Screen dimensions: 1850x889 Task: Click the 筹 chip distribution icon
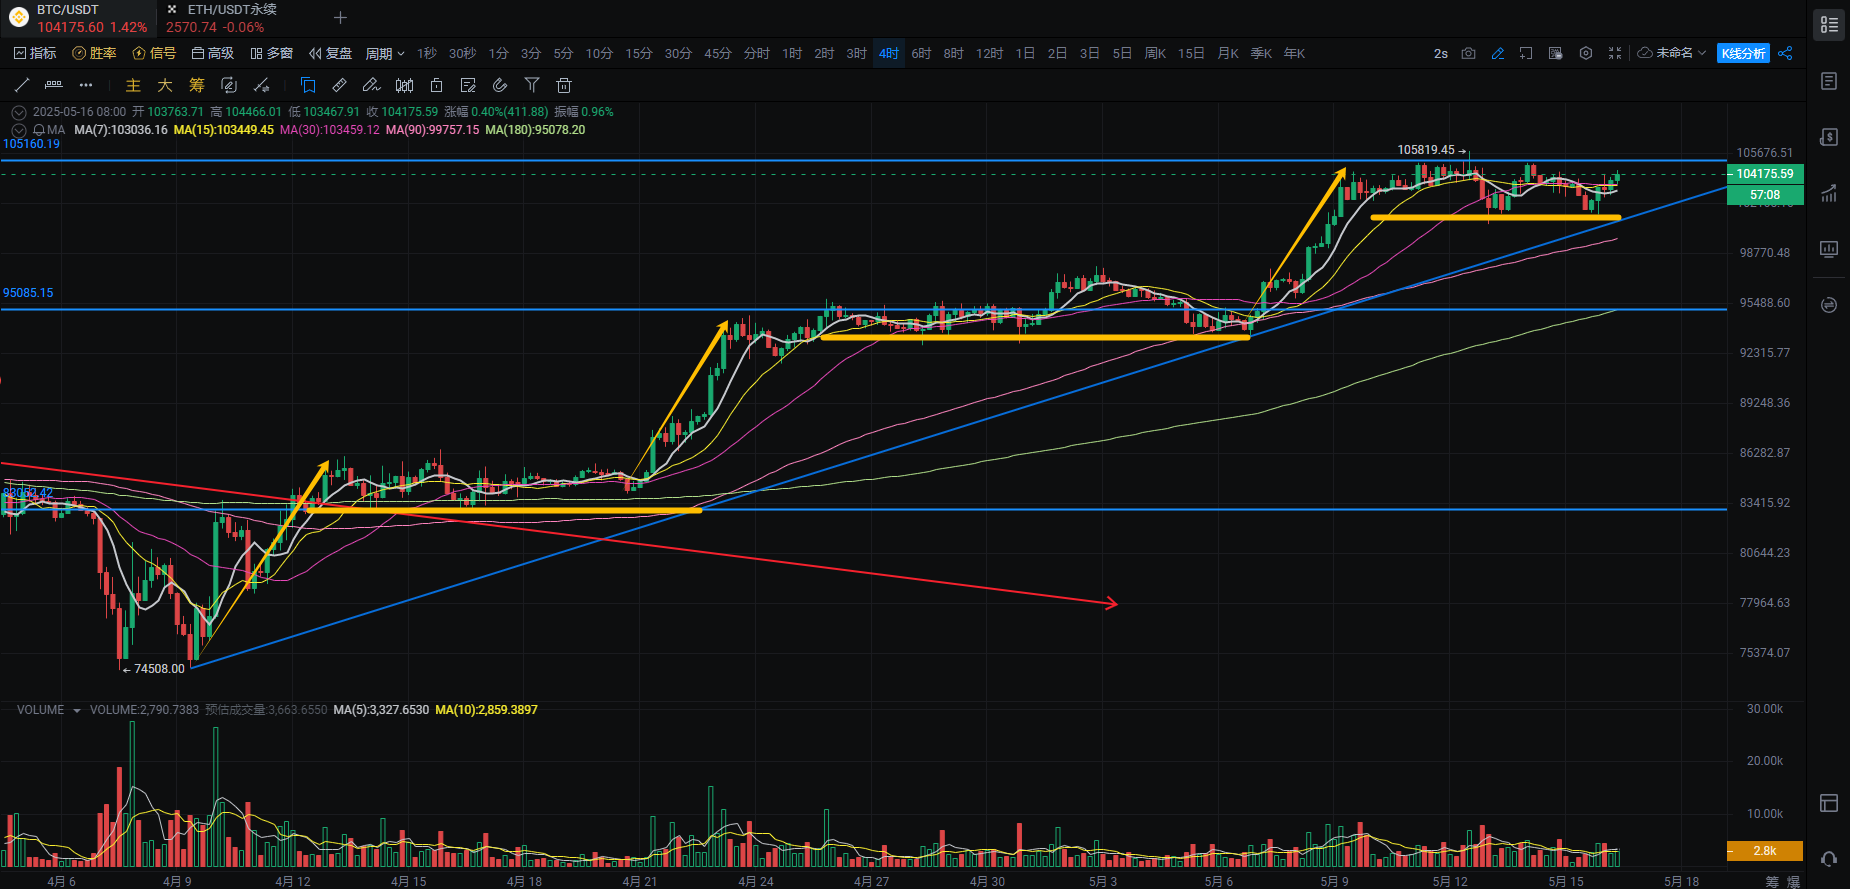pyautogui.click(x=197, y=85)
